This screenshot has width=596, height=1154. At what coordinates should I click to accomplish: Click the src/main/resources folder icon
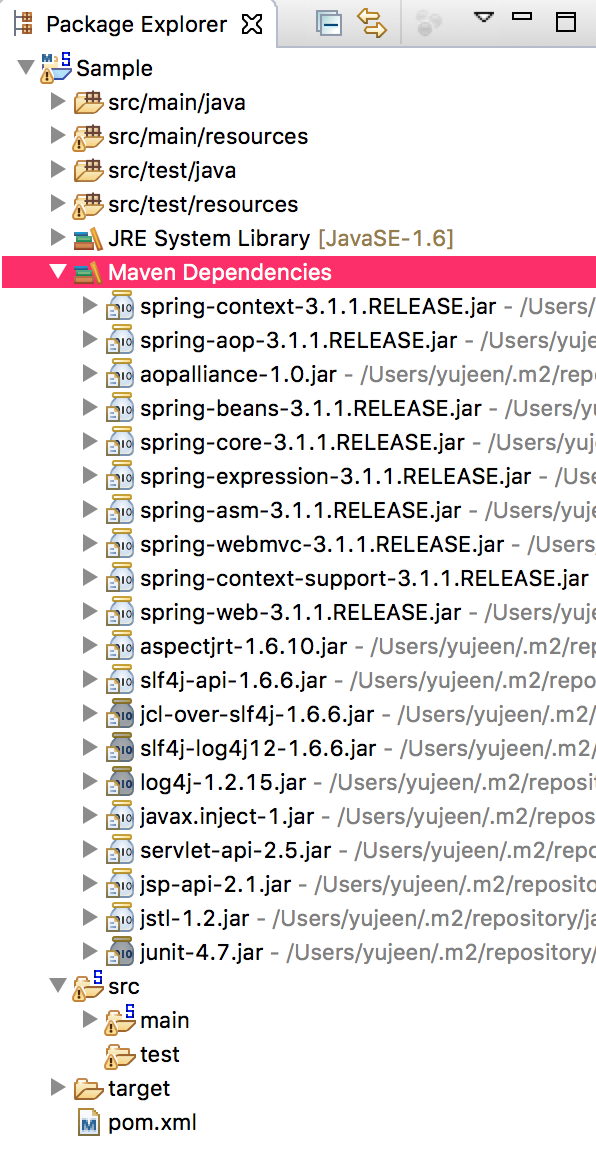click(88, 137)
